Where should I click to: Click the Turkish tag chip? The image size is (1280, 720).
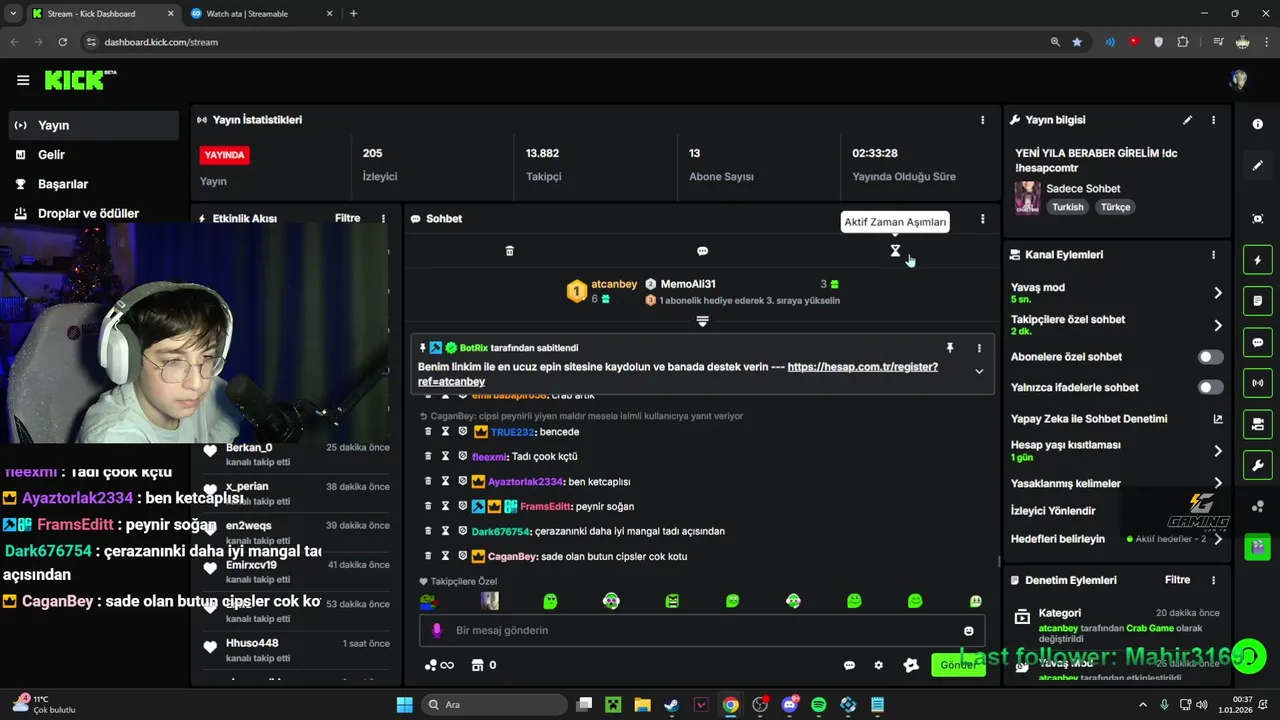(x=1067, y=207)
